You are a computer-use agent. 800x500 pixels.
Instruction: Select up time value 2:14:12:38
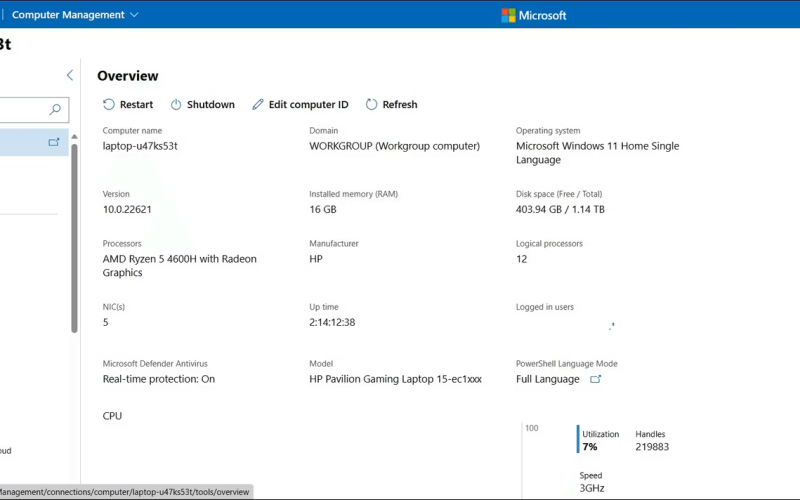tap(332, 322)
